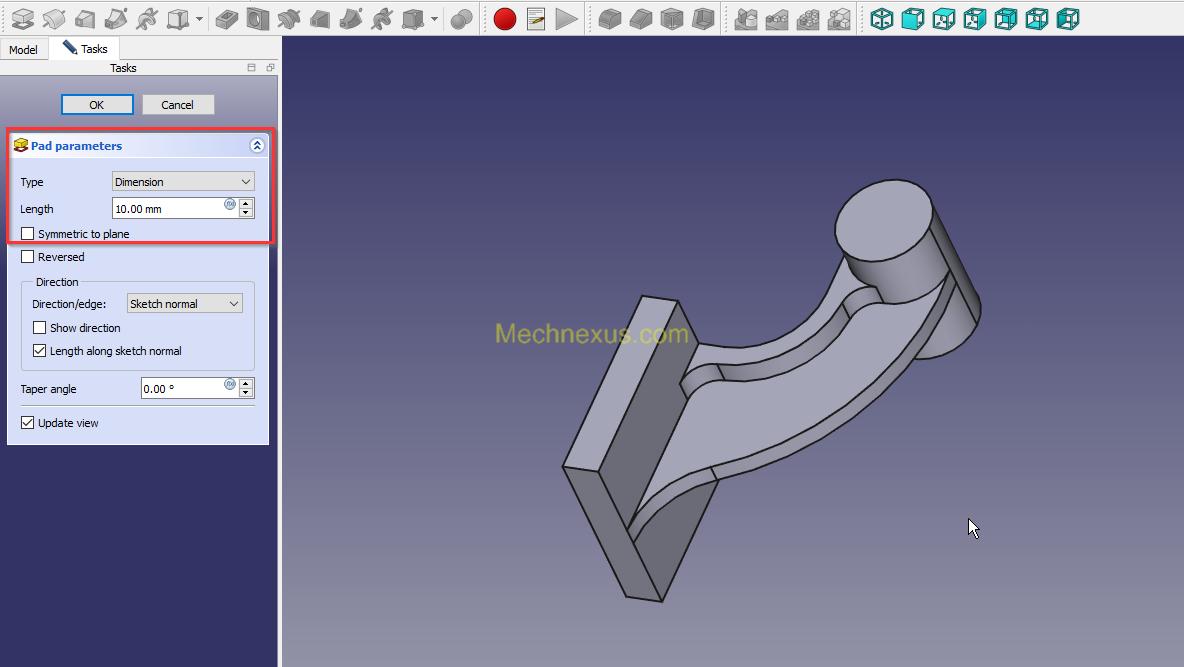This screenshot has width=1184, height=667.
Task: Toggle the Reversed checkbox
Action: pyautogui.click(x=28, y=257)
